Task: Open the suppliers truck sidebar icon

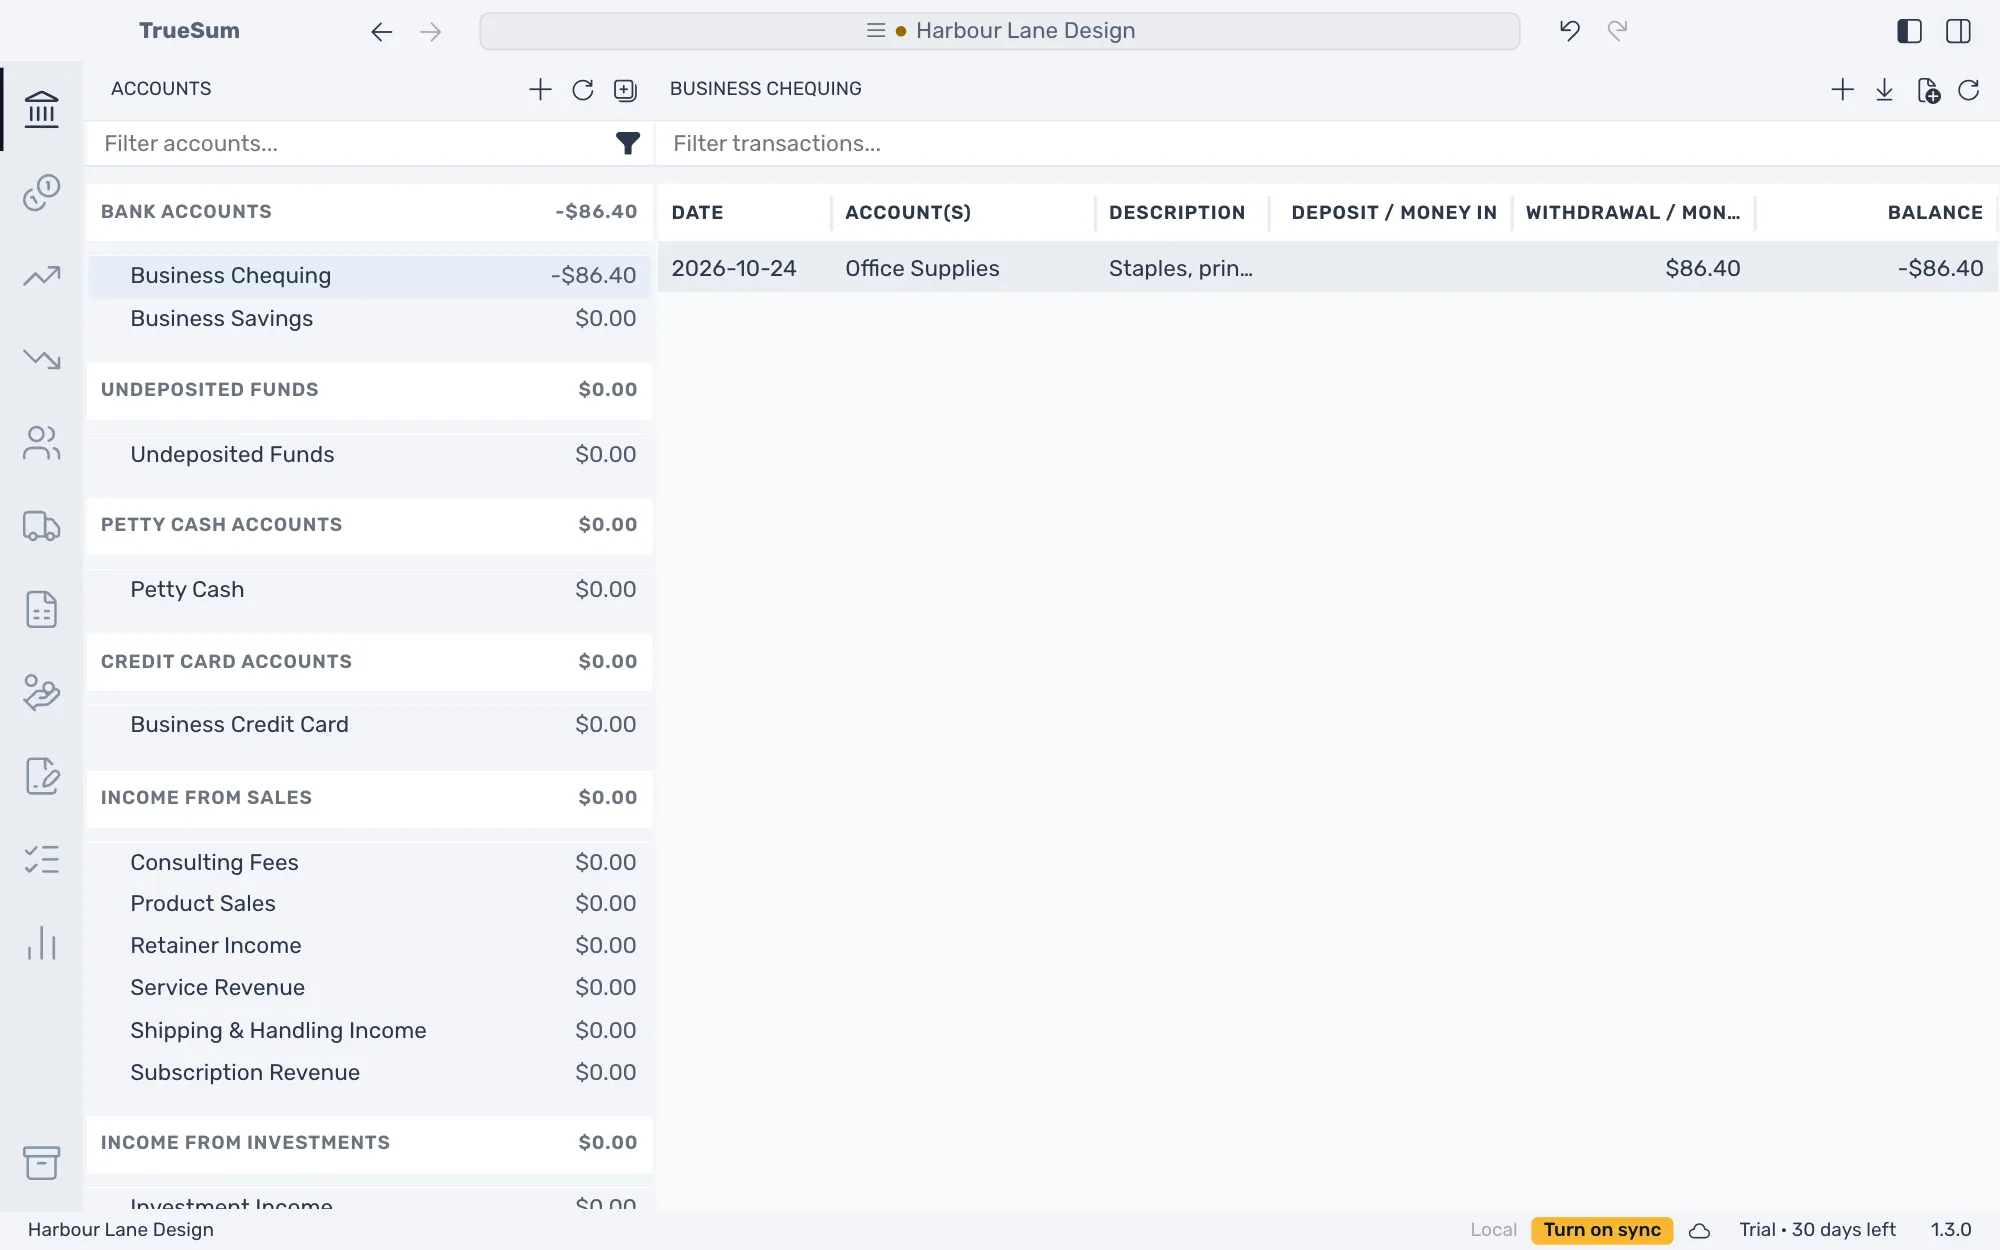Action: [41, 526]
